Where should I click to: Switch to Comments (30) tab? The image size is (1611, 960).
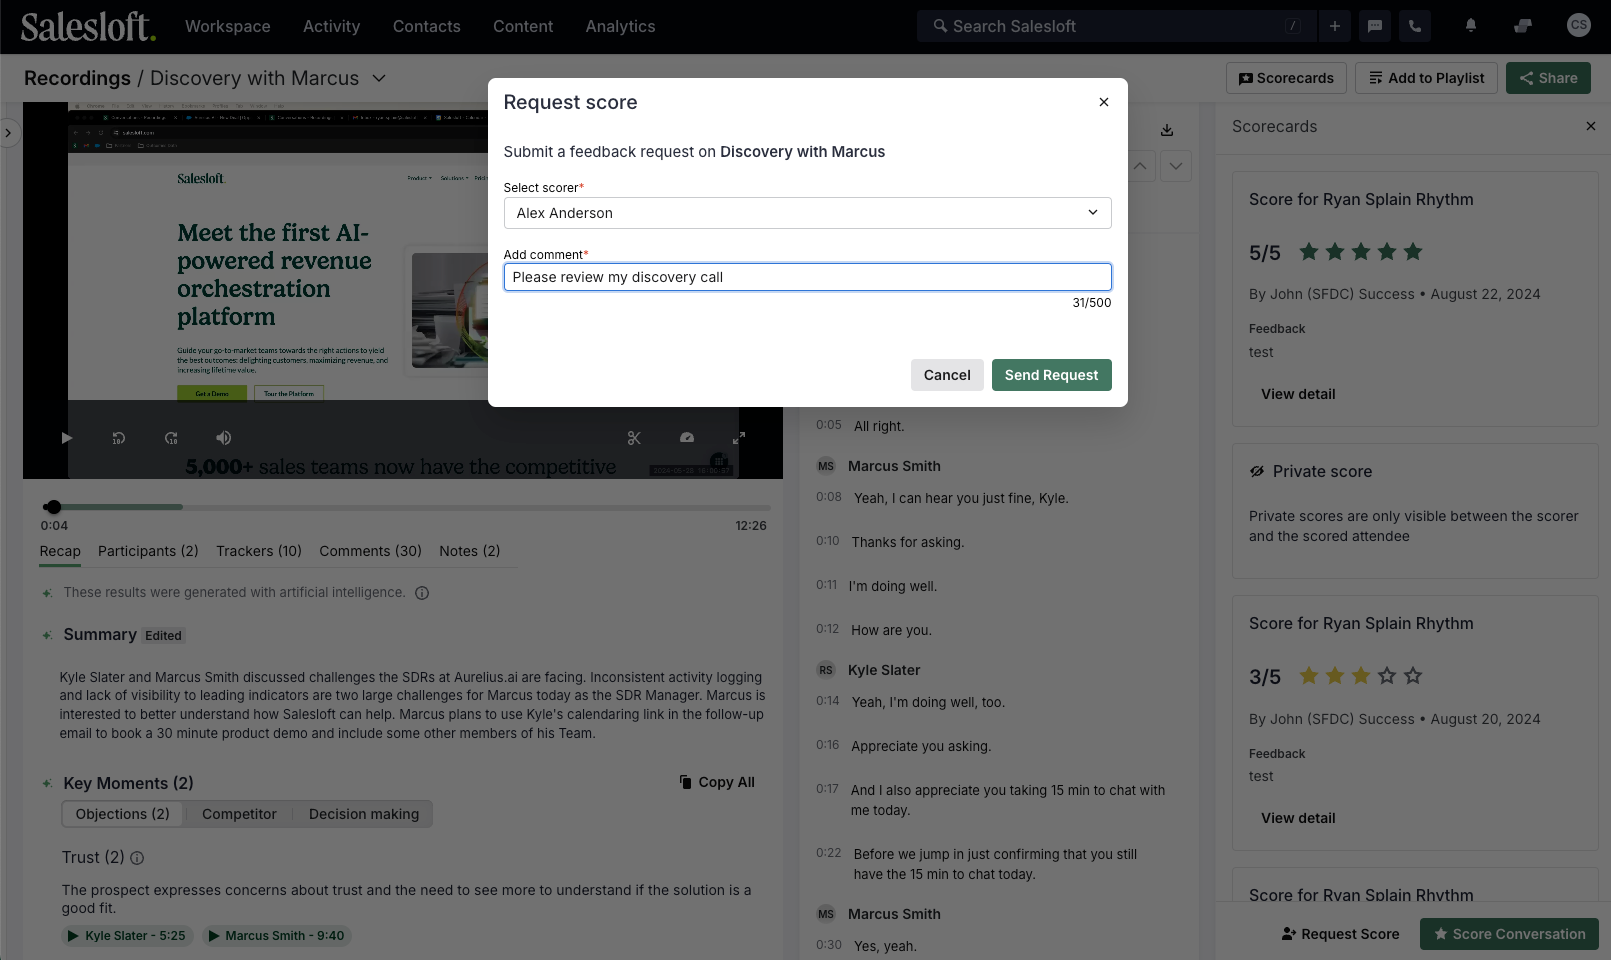coord(371,551)
